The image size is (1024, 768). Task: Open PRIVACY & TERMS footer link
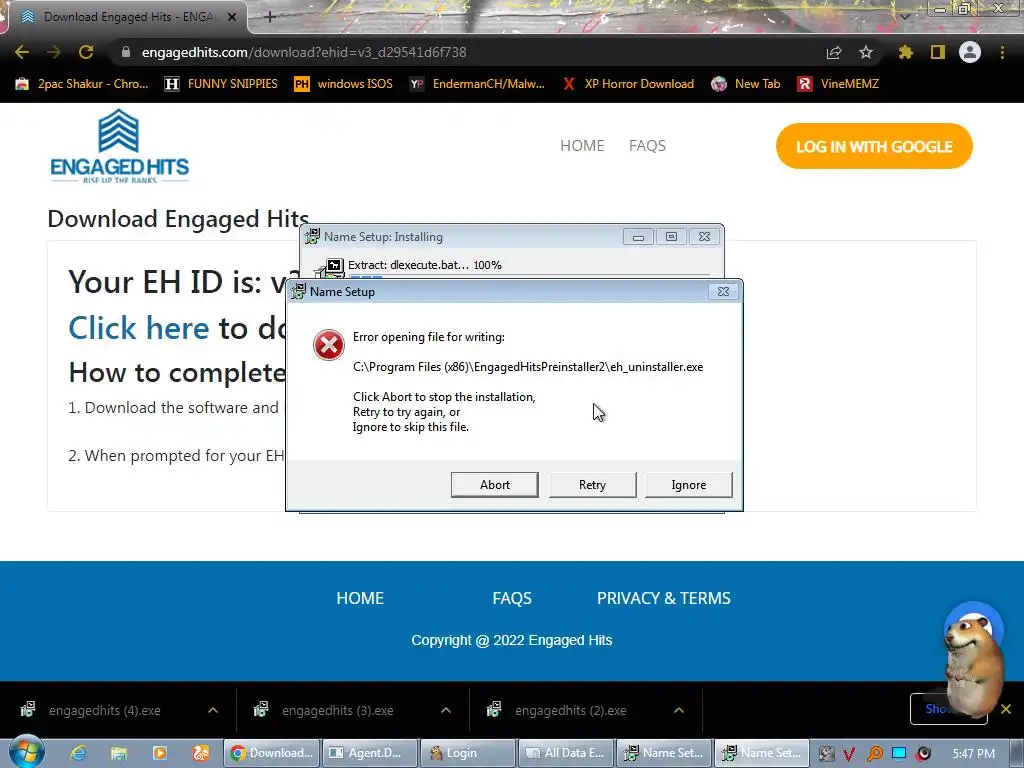tap(664, 598)
